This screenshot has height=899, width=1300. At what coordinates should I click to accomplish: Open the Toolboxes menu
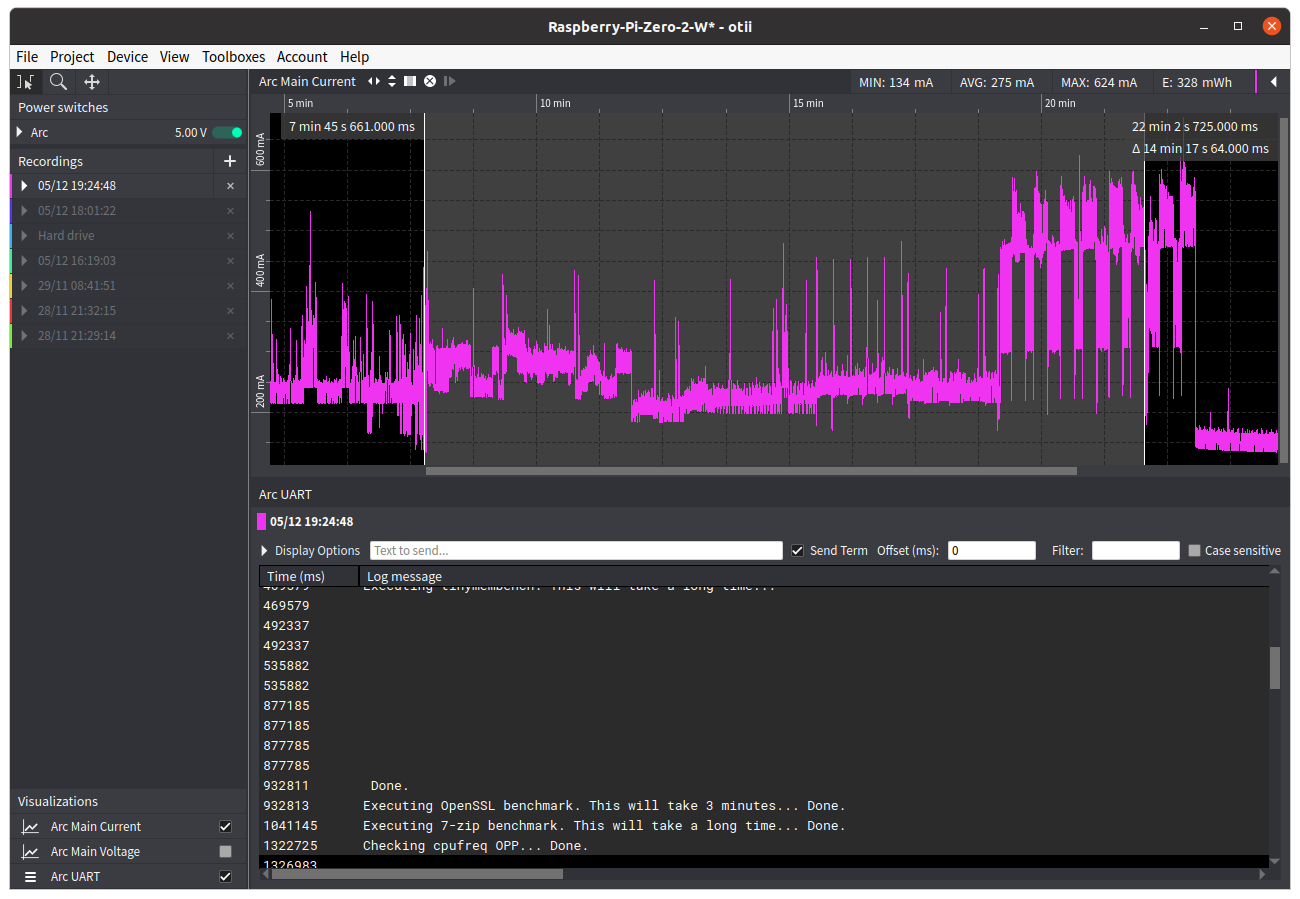pos(234,57)
